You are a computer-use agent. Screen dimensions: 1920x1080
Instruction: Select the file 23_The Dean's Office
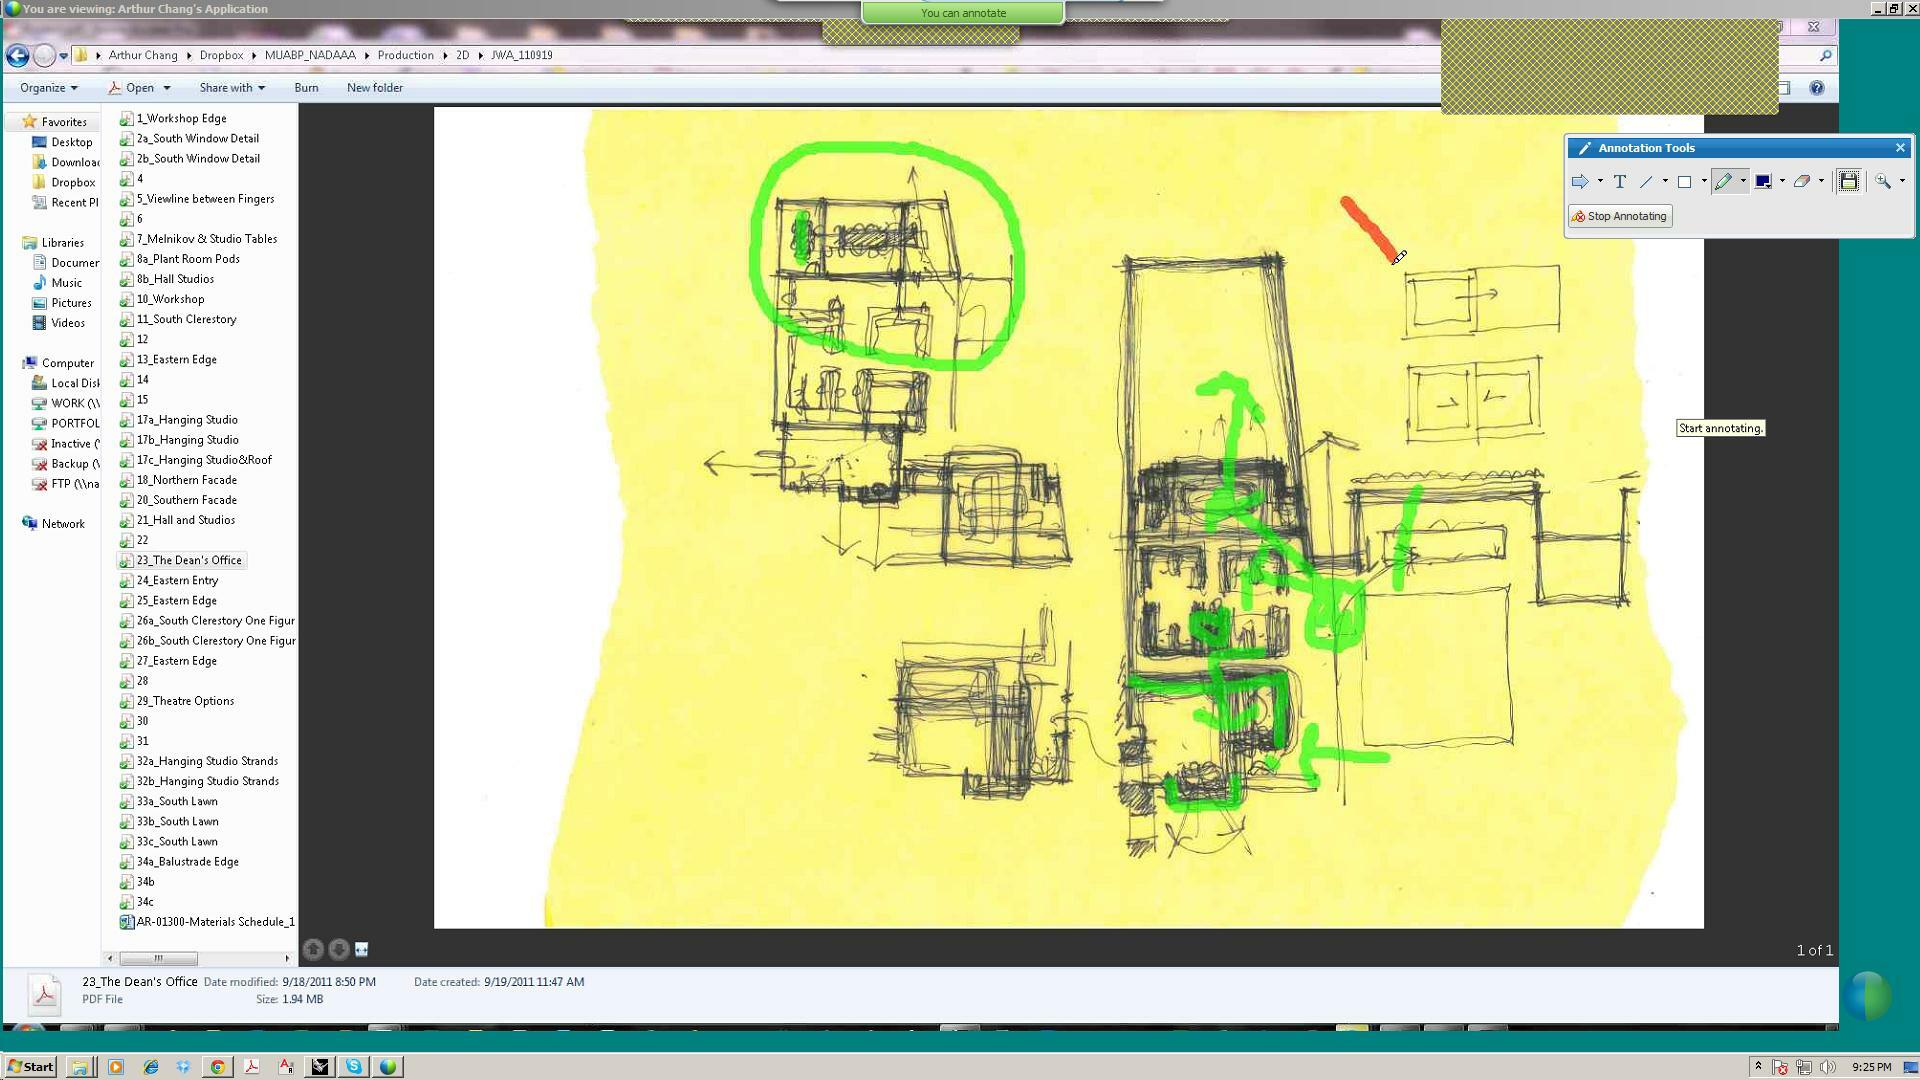coord(181,560)
